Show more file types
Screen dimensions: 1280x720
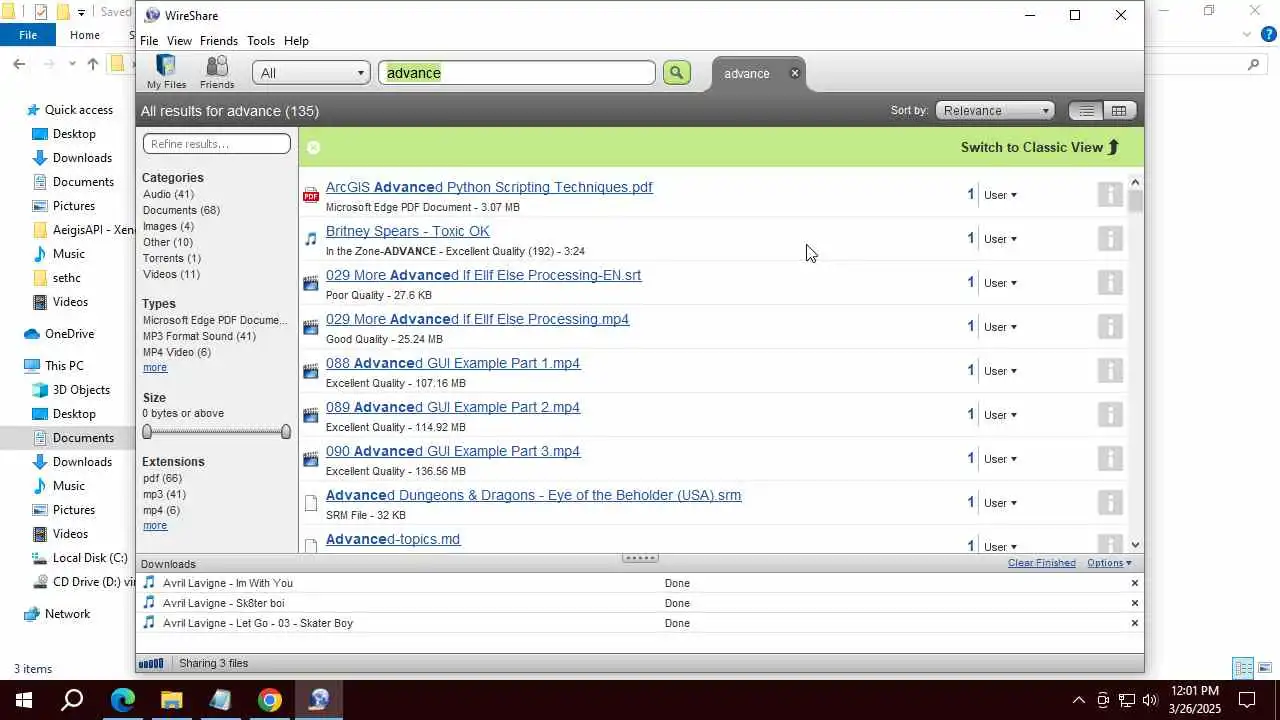click(155, 367)
